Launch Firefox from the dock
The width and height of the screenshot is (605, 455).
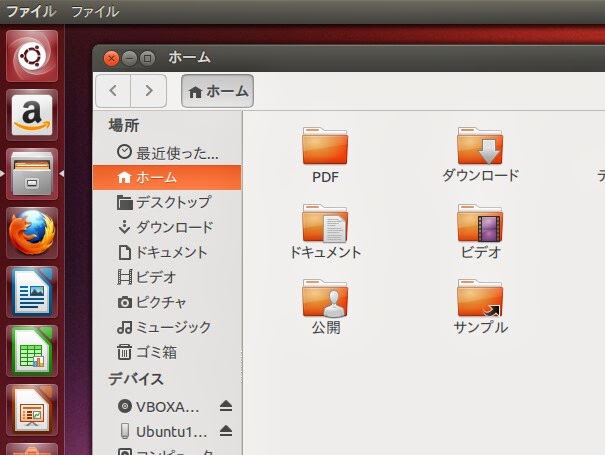pyautogui.click(x=32, y=233)
